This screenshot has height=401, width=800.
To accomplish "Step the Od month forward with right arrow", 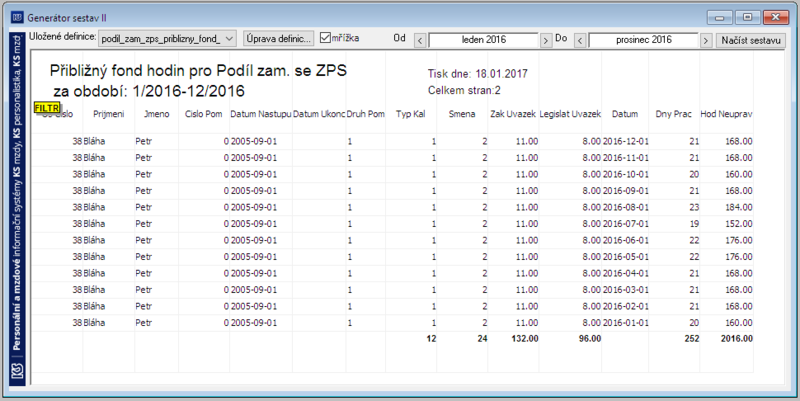I will tap(546, 40).
